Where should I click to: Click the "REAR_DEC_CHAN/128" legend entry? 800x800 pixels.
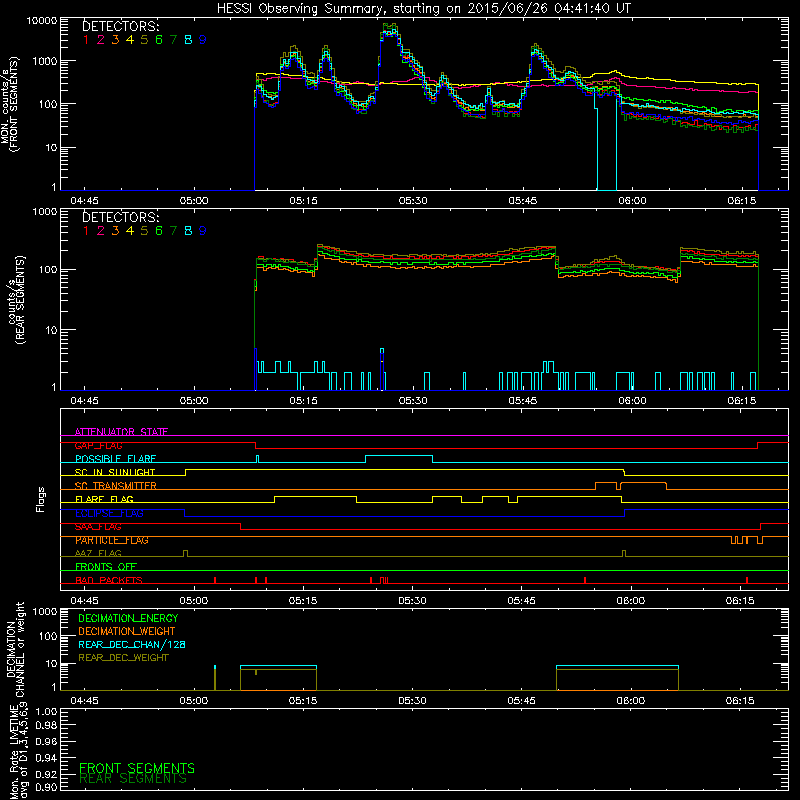132,644
